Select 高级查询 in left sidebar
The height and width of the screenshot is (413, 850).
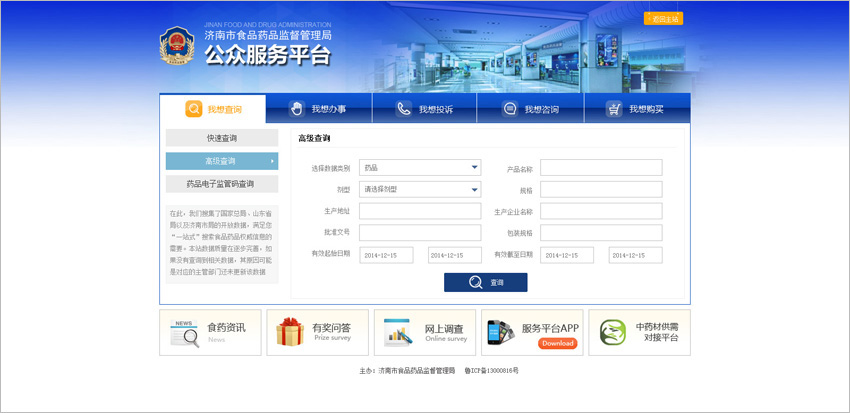tap(222, 161)
